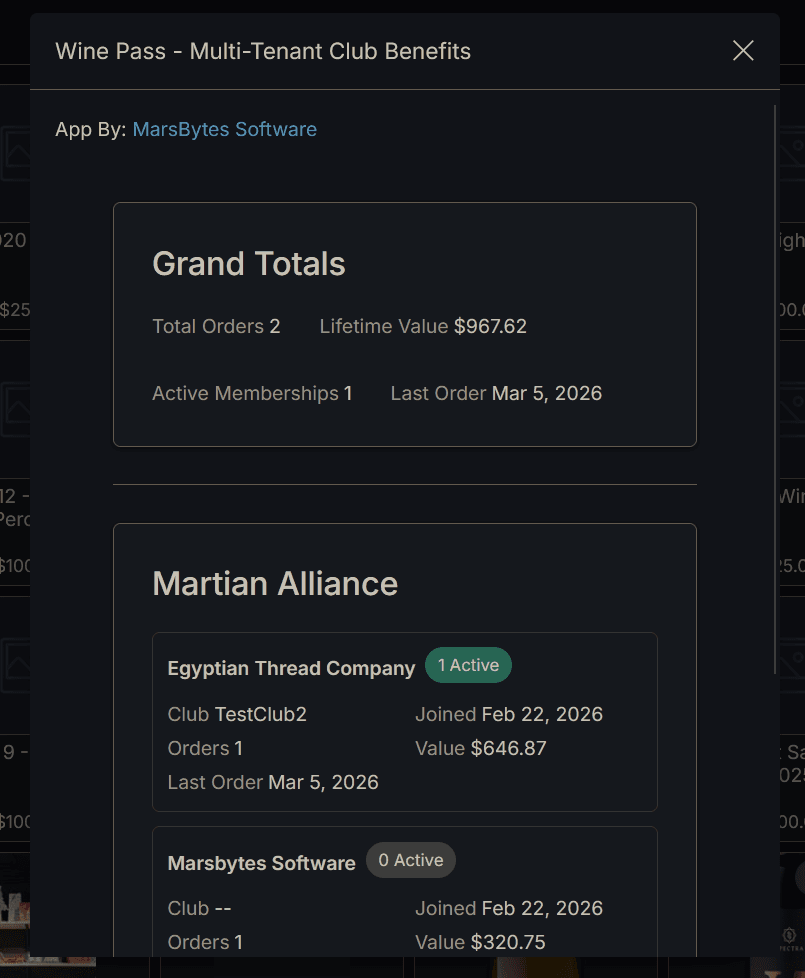This screenshot has width=805, height=978.
Task: Select the TestClub2 club name
Action: [x=262, y=714]
